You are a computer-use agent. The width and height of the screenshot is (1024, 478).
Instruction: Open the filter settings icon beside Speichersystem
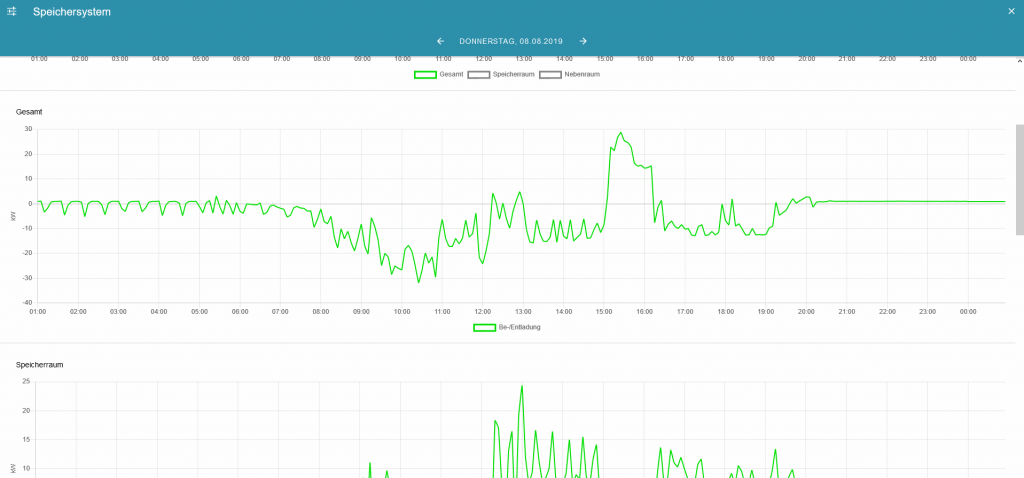(12, 11)
